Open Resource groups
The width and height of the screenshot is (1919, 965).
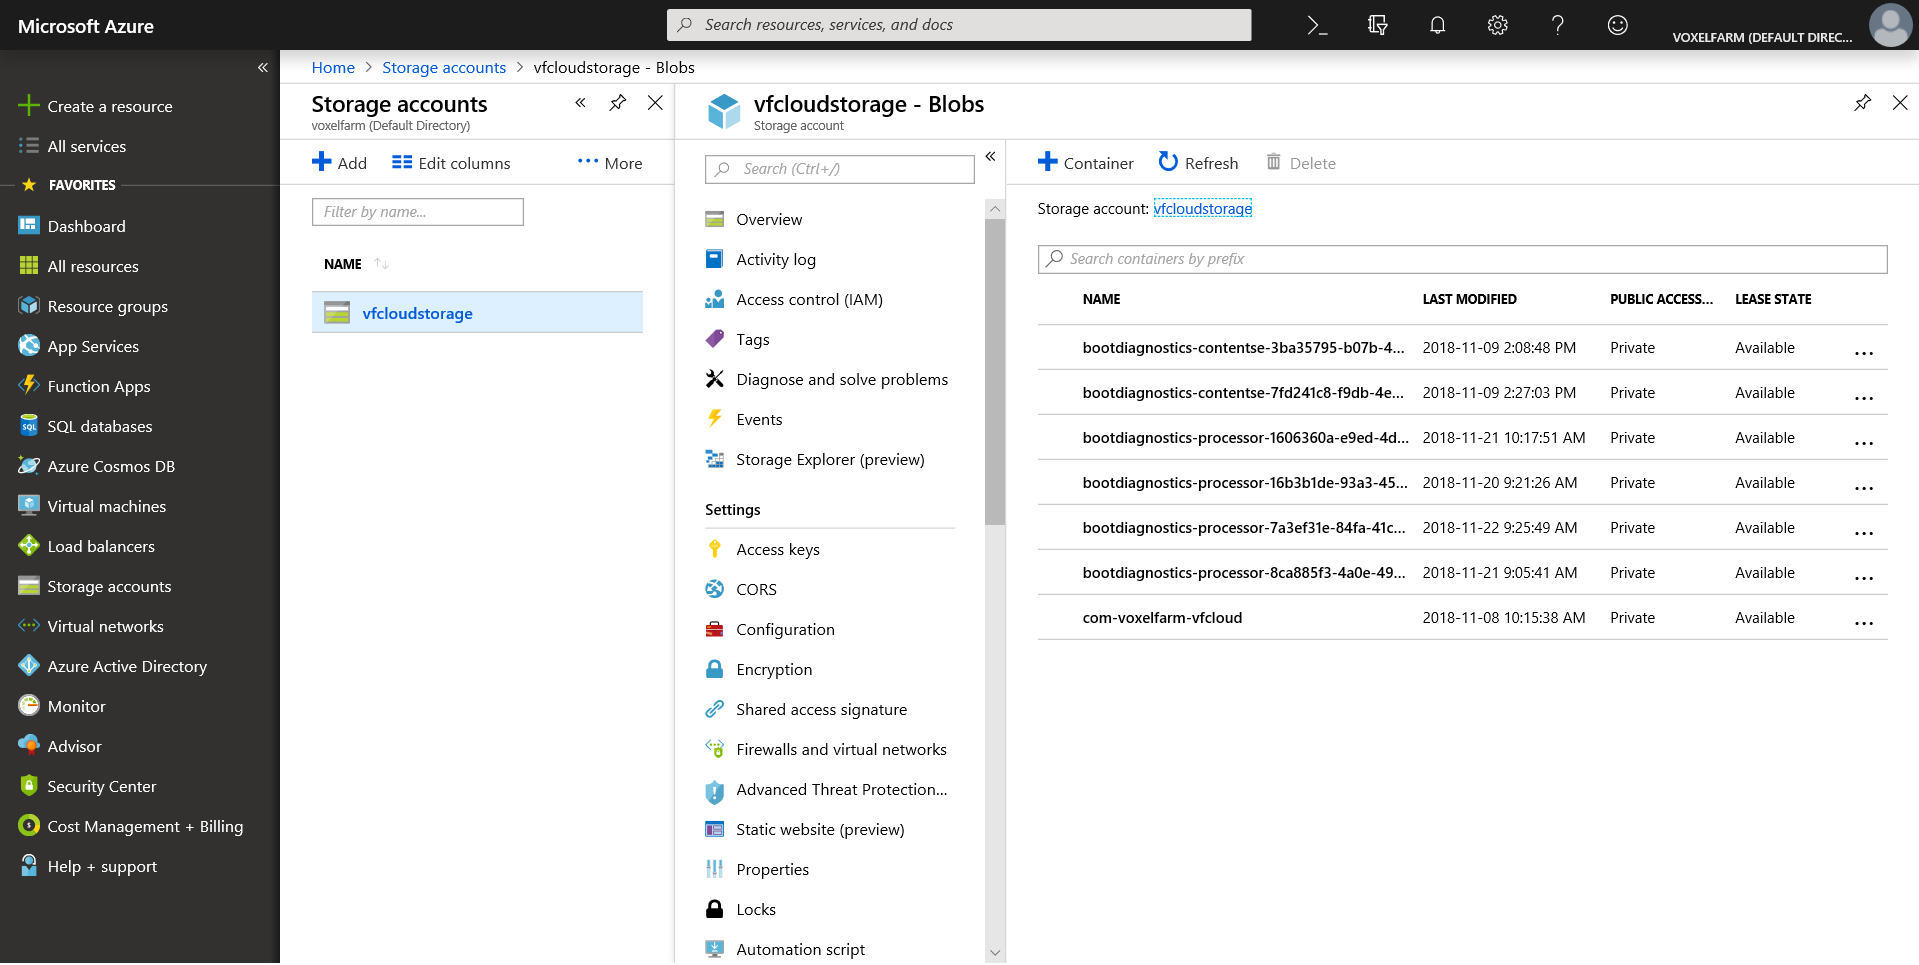(108, 306)
